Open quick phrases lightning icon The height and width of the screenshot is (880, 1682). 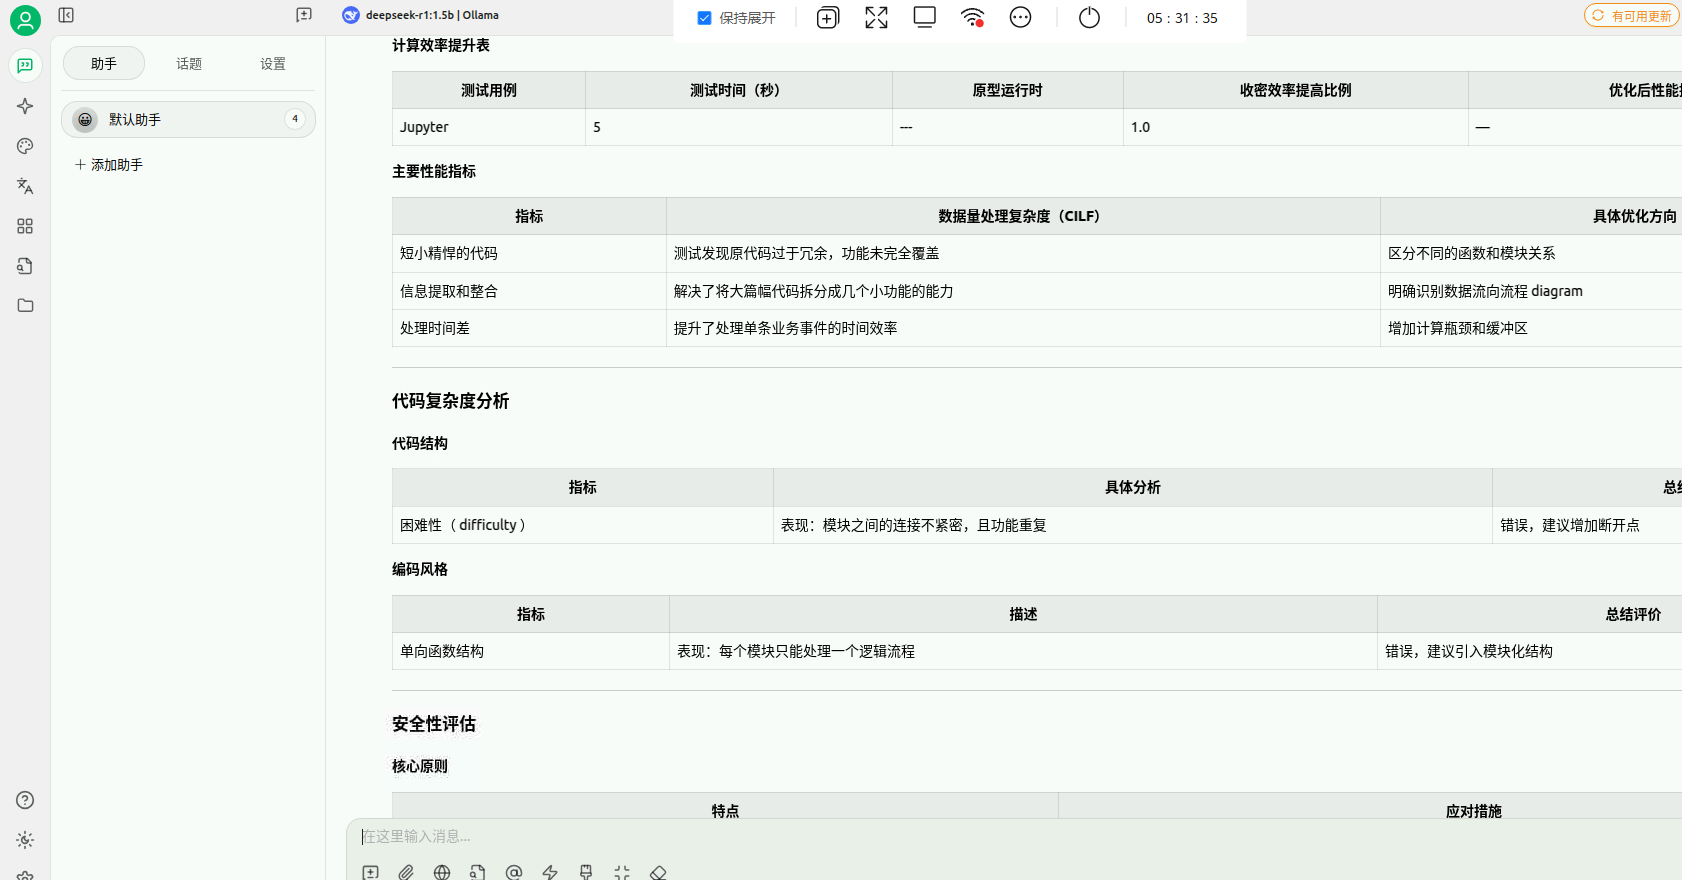[550, 872]
